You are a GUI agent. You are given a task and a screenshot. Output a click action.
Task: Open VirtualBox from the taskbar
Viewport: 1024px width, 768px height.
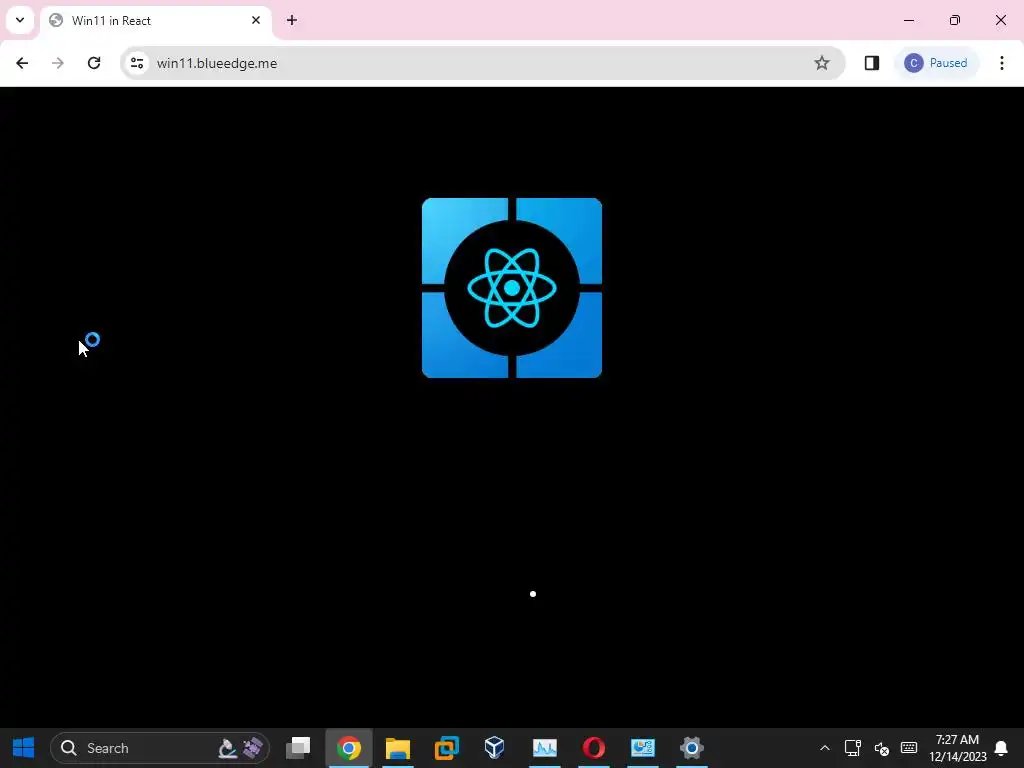tap(495, 748)
